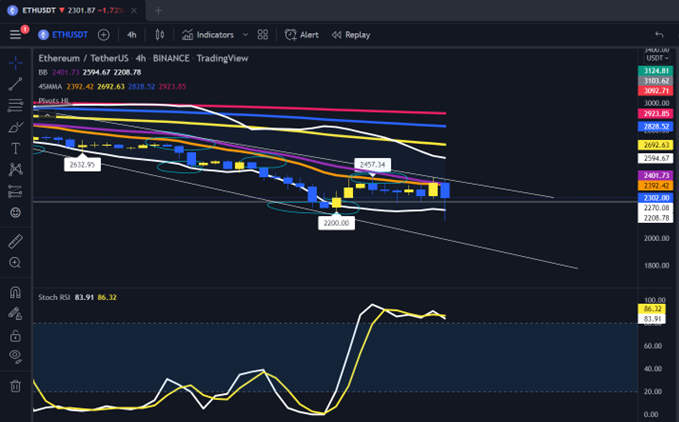Undo the last chart action
The height and width of the screenshot is (422, 679).
[x=659, y=35]
